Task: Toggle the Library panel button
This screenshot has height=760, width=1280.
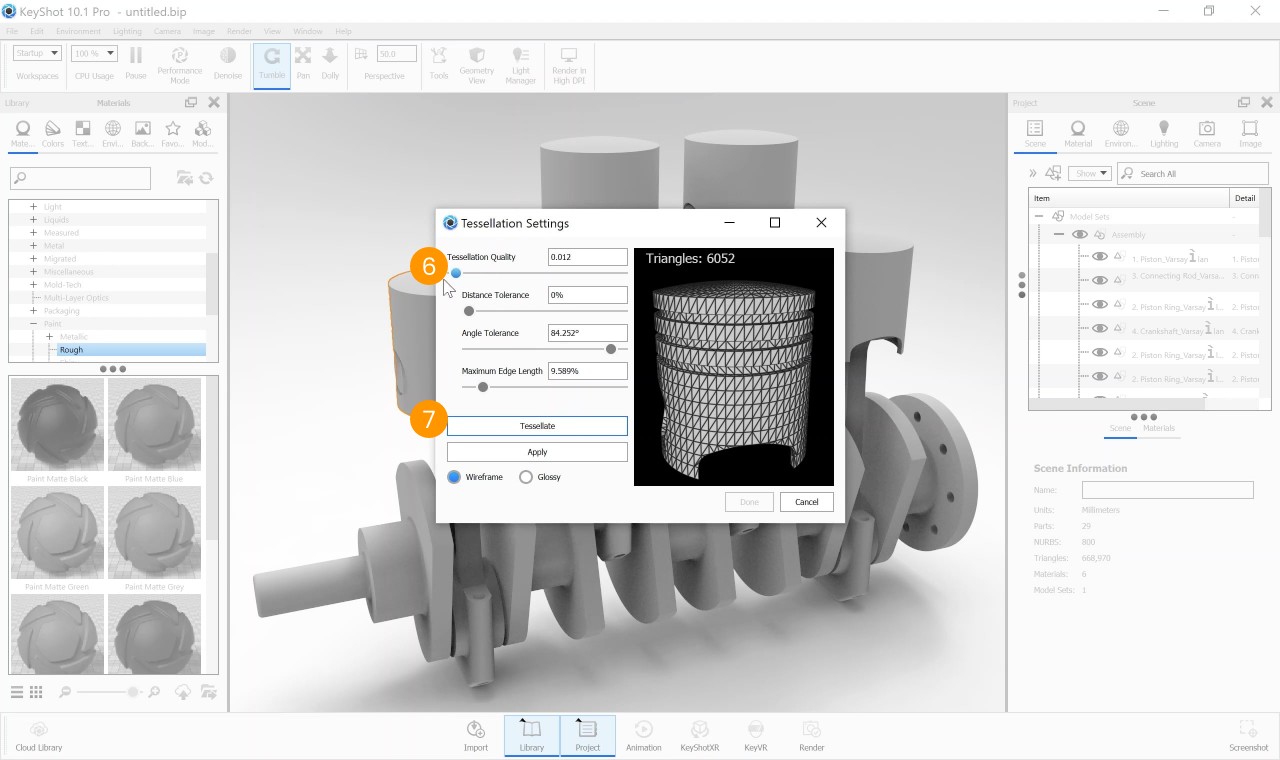Action: pos(532,736)
